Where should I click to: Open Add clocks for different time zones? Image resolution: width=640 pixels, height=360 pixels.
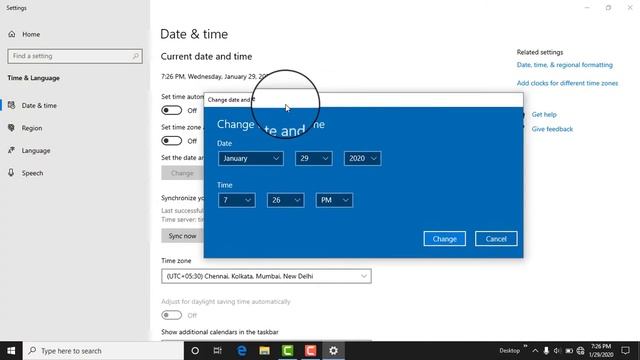click(567, 83)
